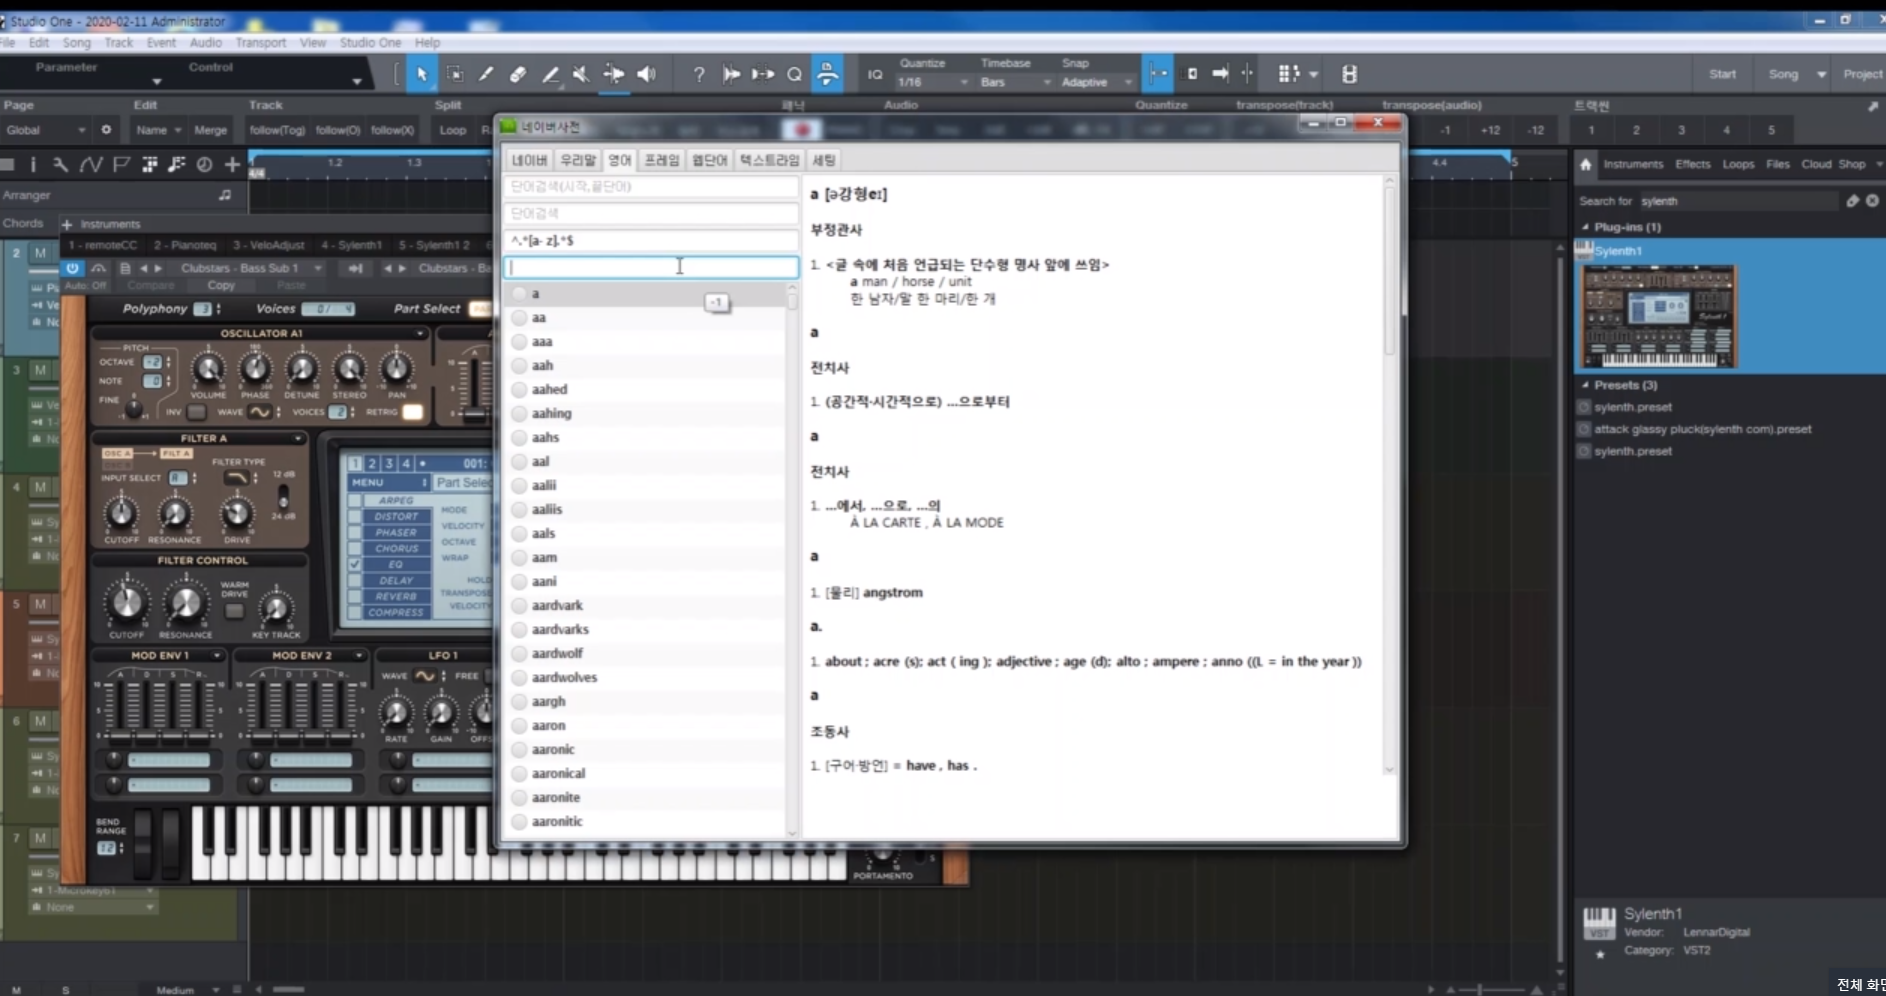Toggle the oscillator RETRIG button
Viewport: 1886px width, 996px height.
412,412
